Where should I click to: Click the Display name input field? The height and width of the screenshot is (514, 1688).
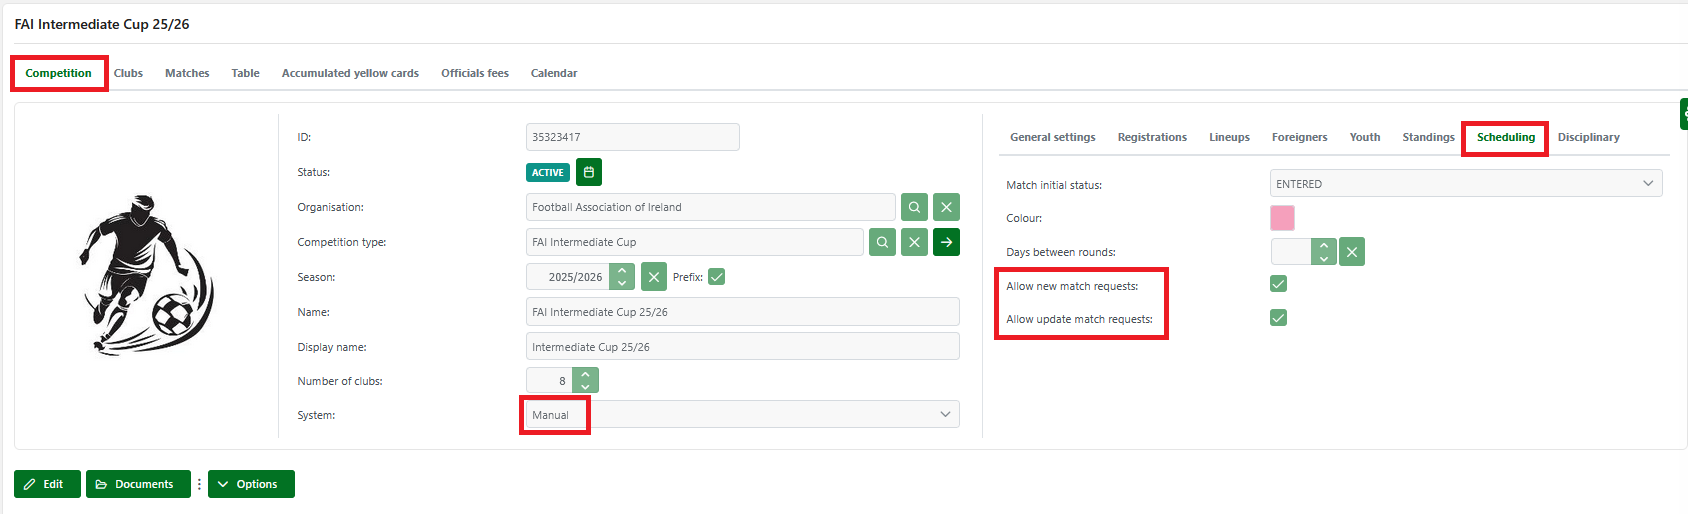pos(742,347)
